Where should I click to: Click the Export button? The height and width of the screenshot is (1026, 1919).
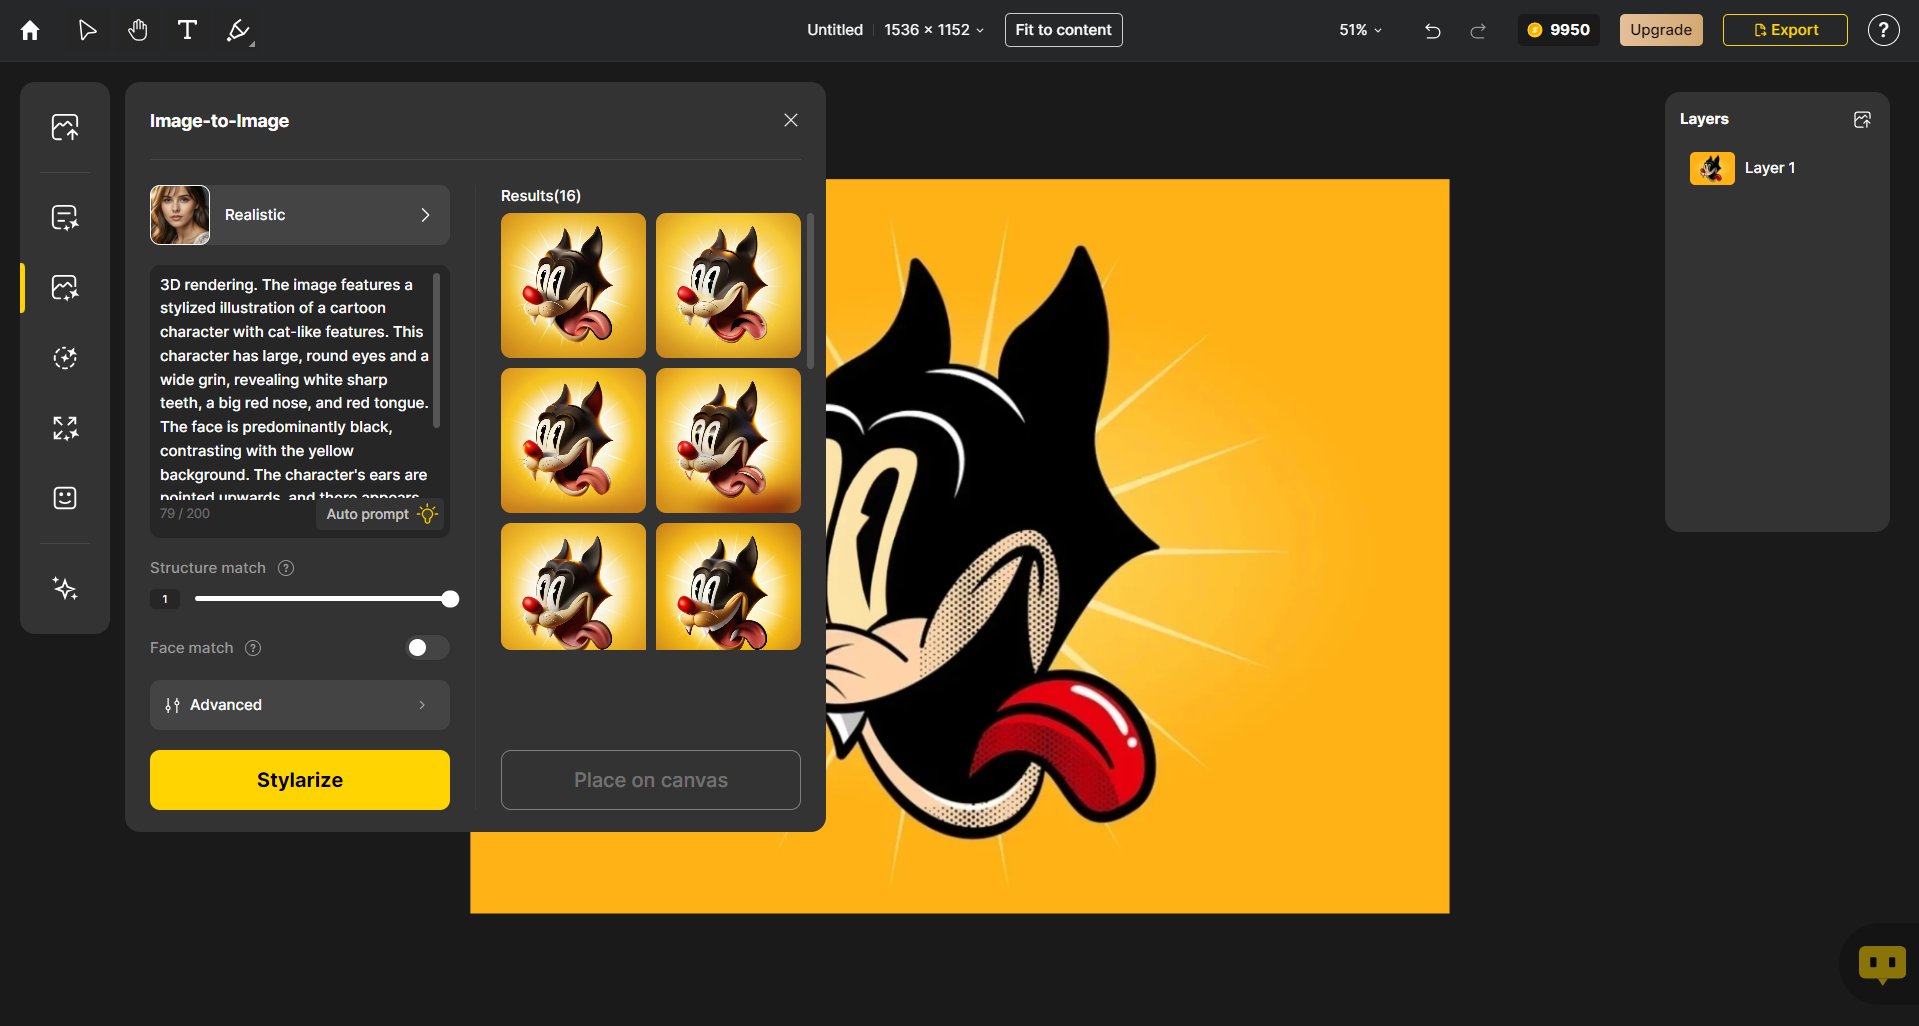click(1785, 30)
